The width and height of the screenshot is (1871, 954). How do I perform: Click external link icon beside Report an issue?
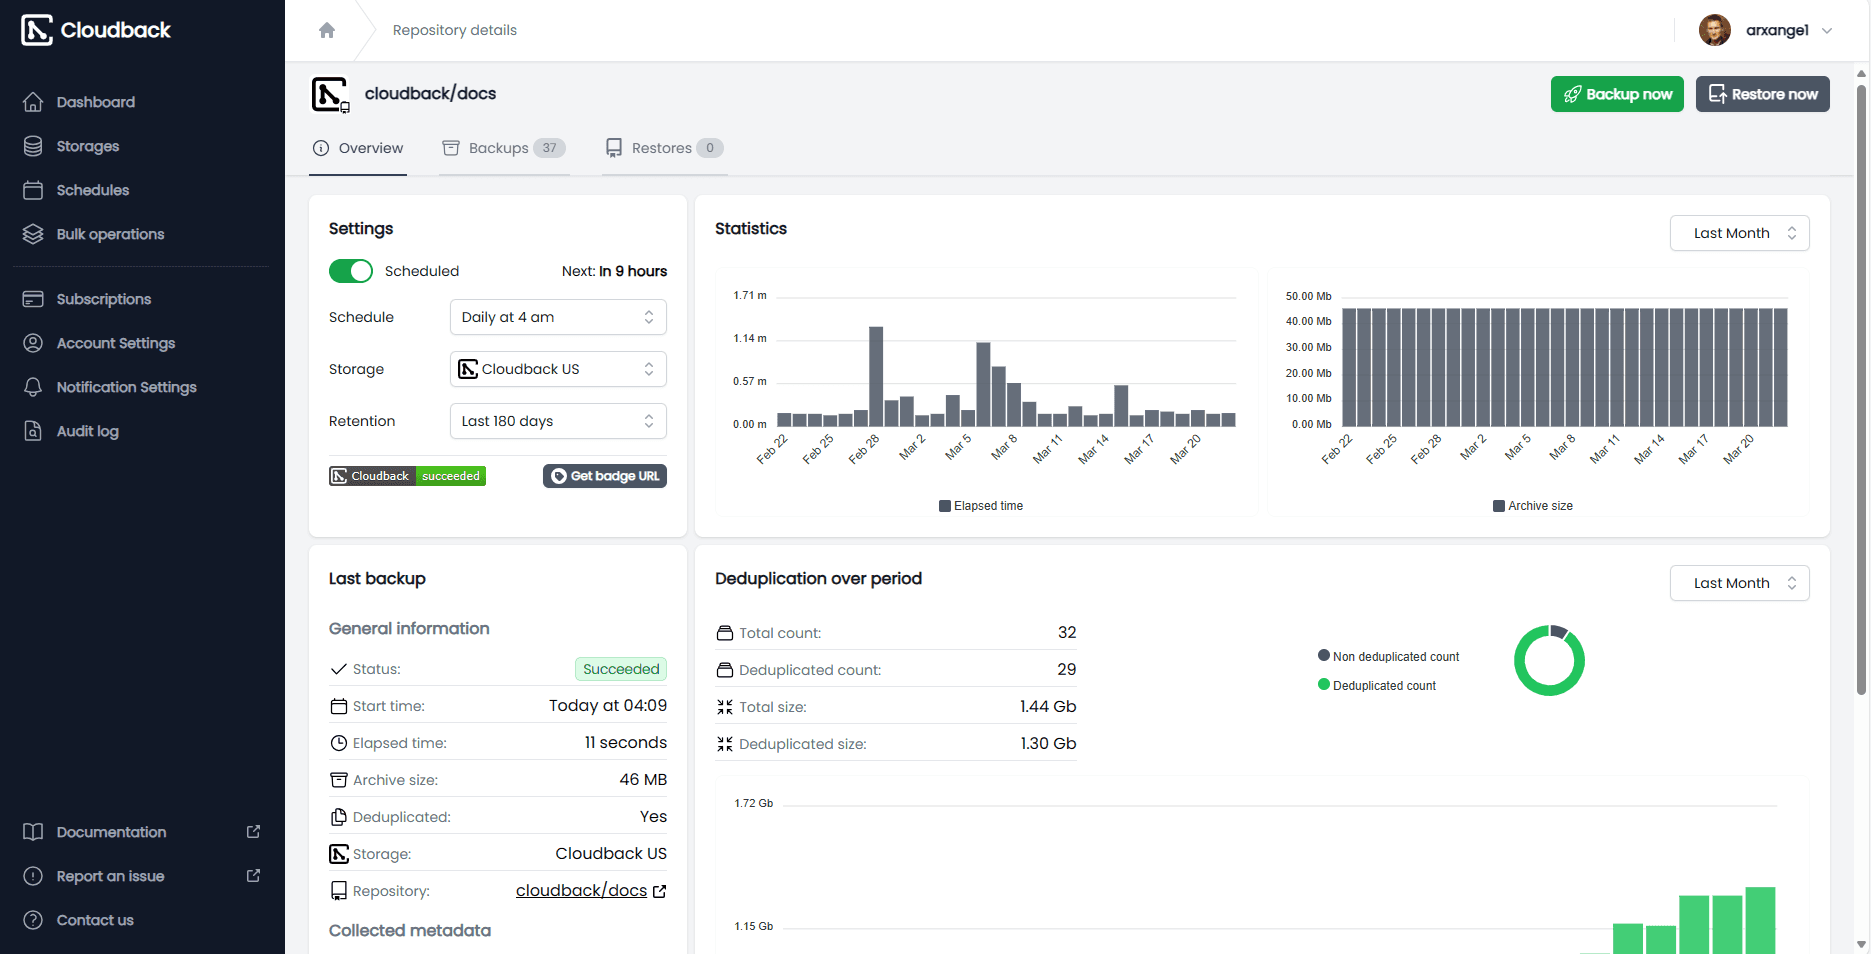[254, 876]
